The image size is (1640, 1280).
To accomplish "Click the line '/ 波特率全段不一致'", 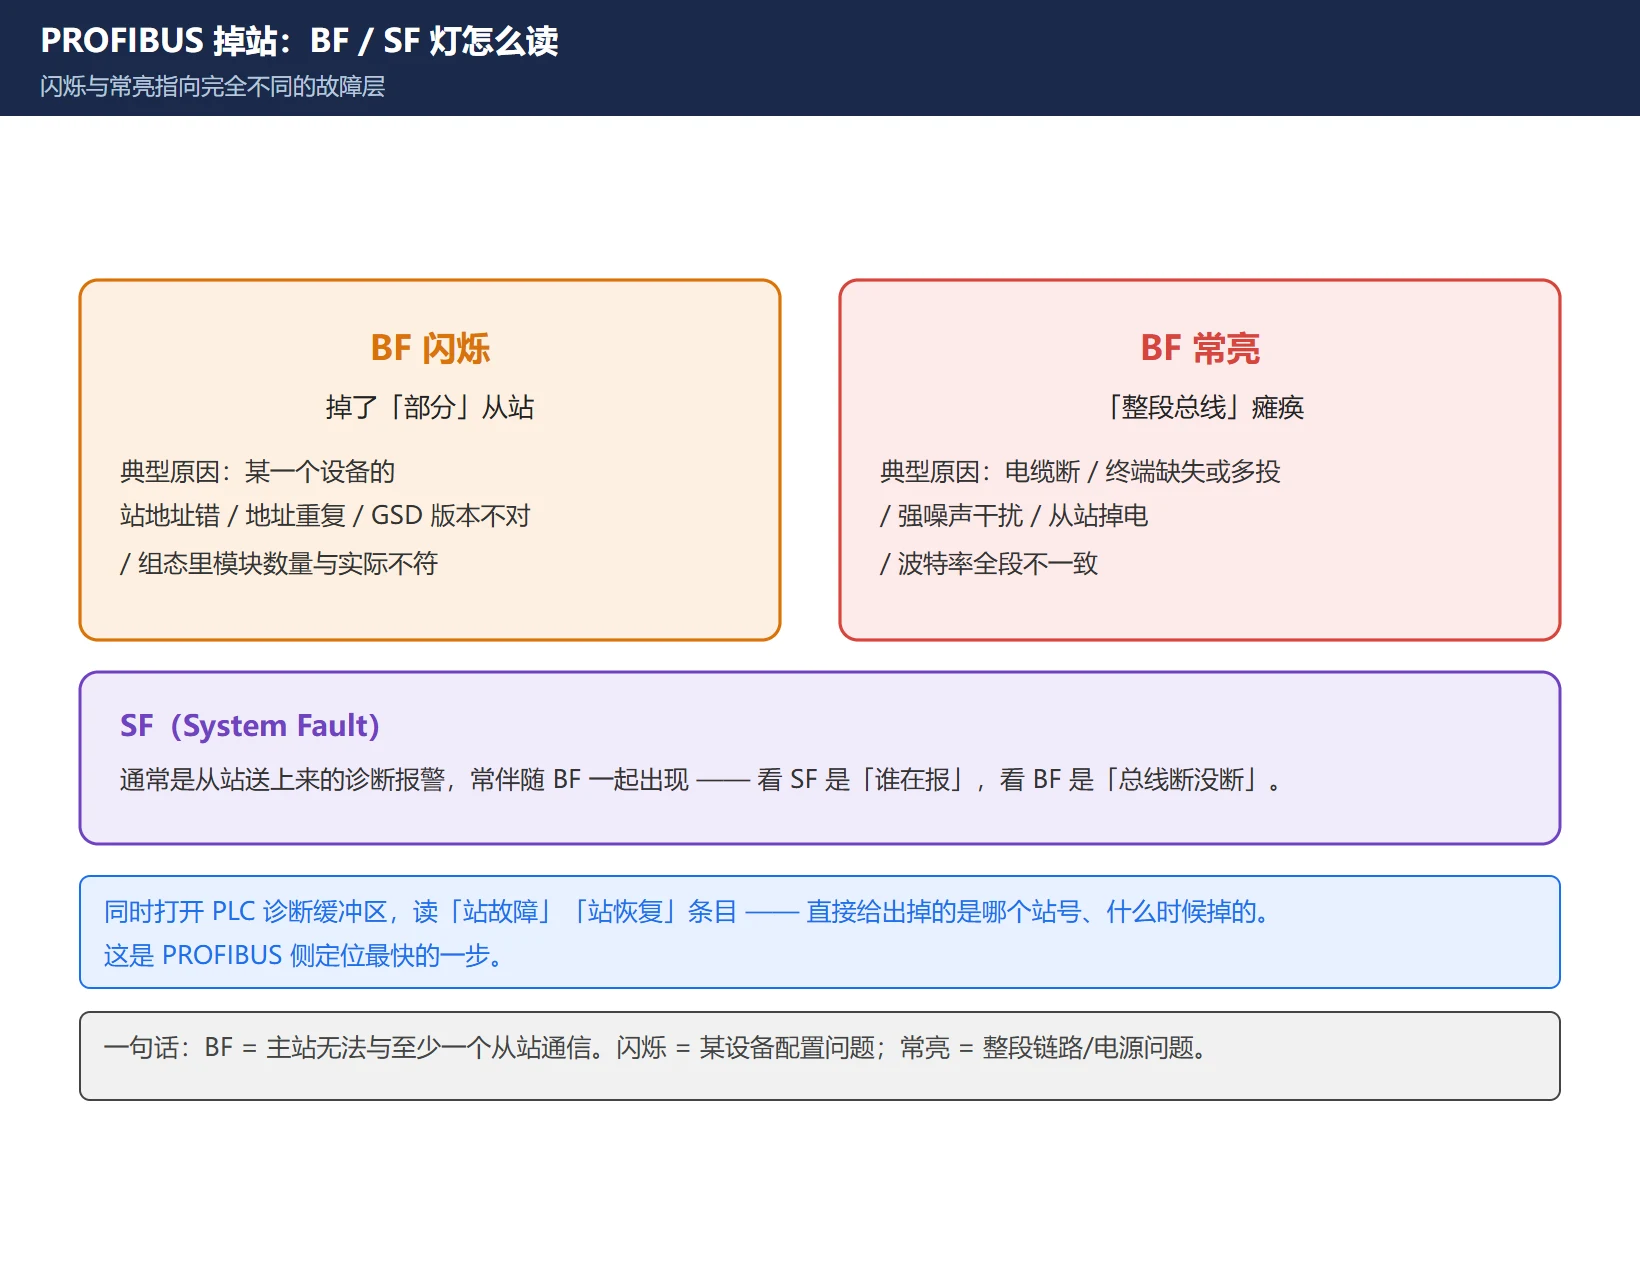I will click(x=989, y=564).
